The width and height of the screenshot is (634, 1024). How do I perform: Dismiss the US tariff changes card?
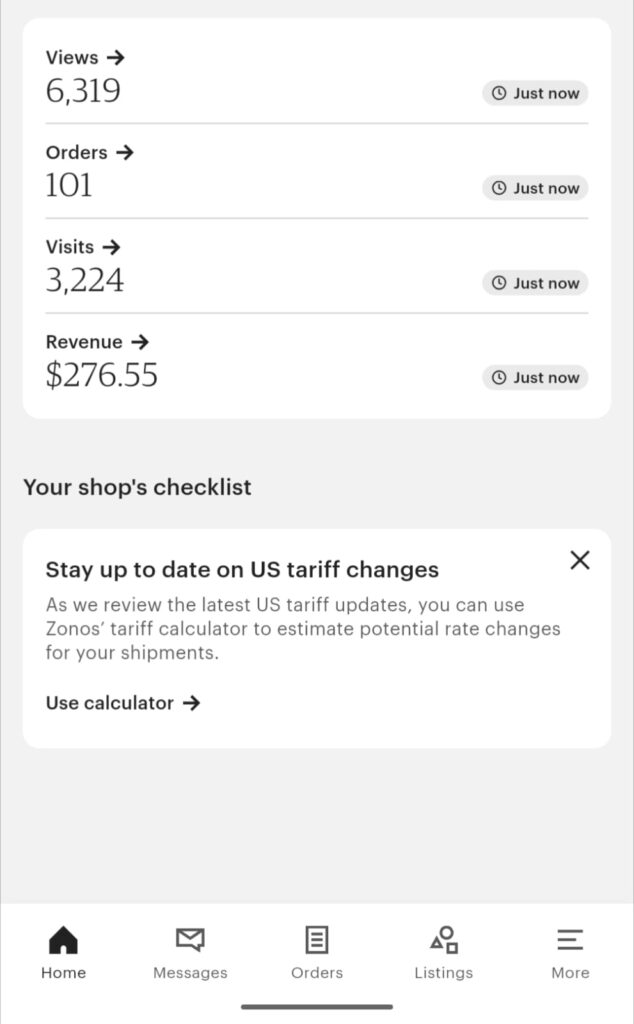[580, 560]
